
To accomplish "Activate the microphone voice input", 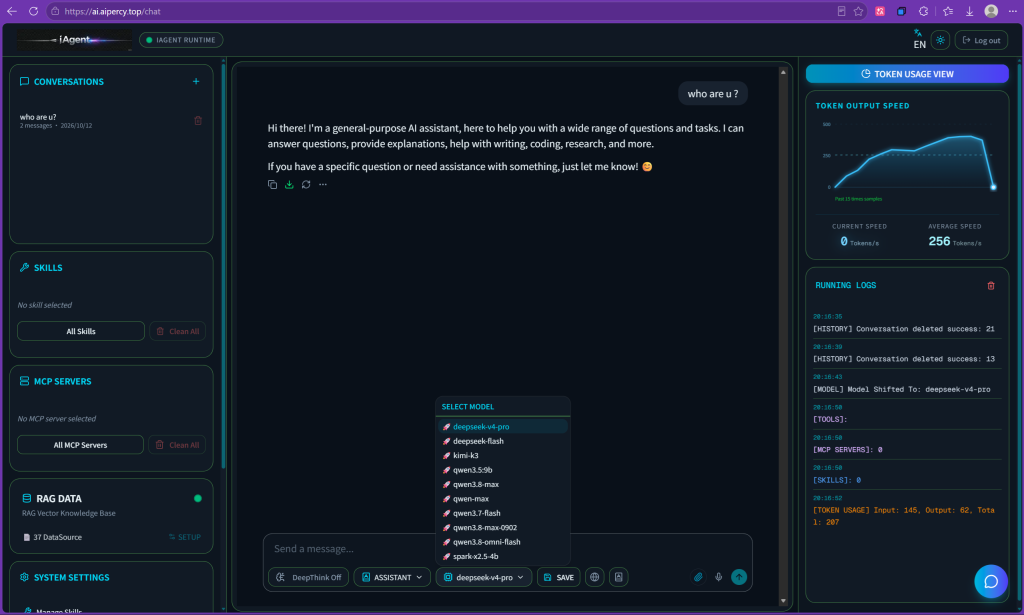I will pos(718,577).
